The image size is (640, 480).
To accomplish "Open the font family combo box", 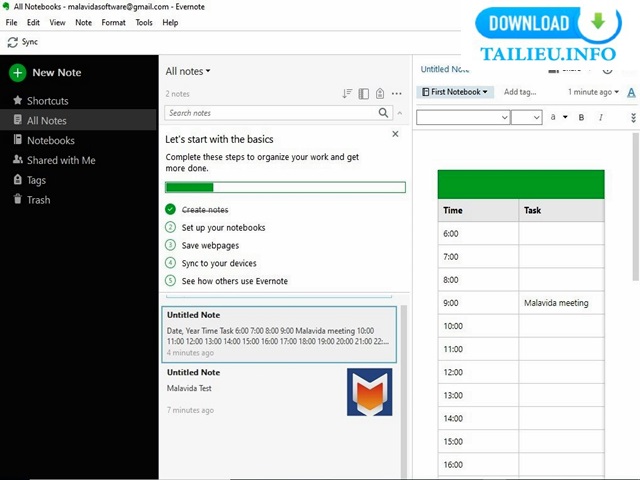I will click(463, 118).
